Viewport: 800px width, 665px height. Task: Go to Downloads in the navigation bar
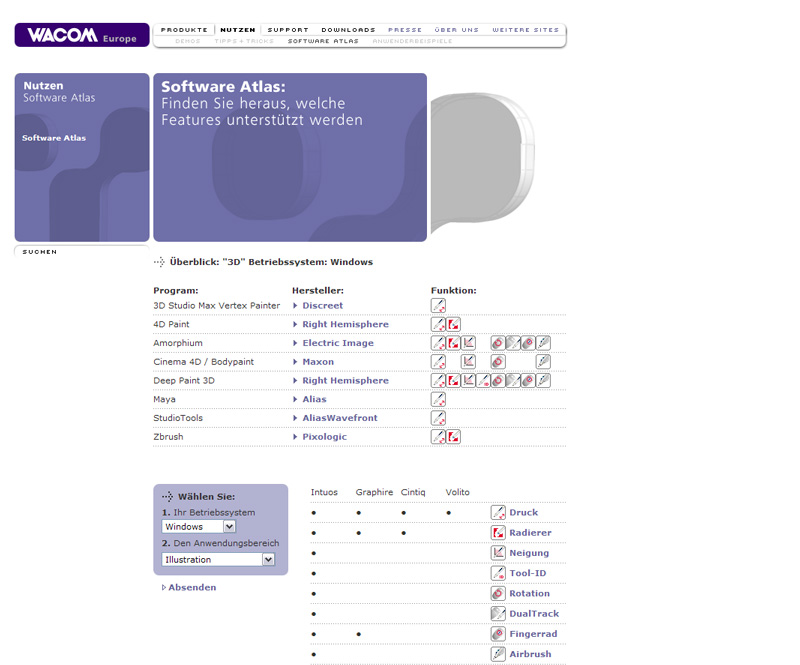[x=348, y=30]
